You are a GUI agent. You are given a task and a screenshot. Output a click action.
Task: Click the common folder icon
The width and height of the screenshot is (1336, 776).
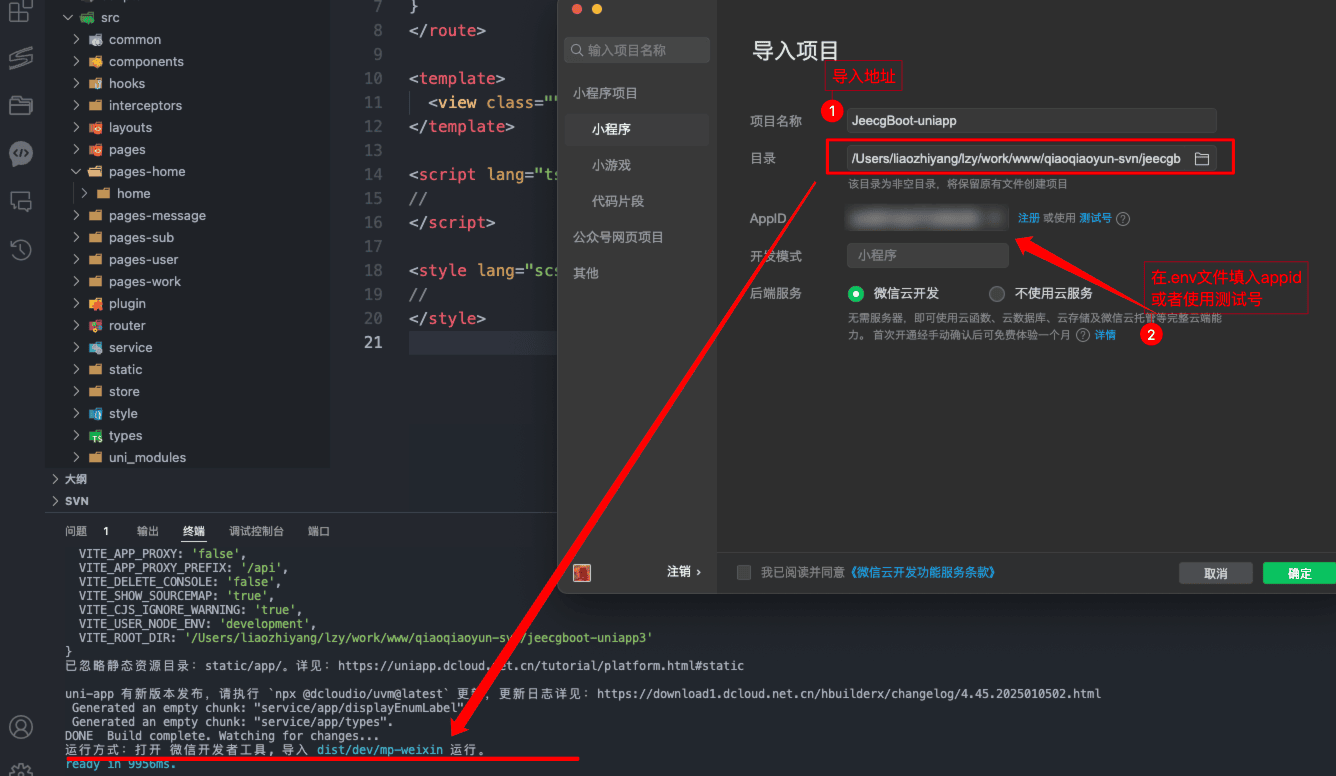tap(96, 40)
